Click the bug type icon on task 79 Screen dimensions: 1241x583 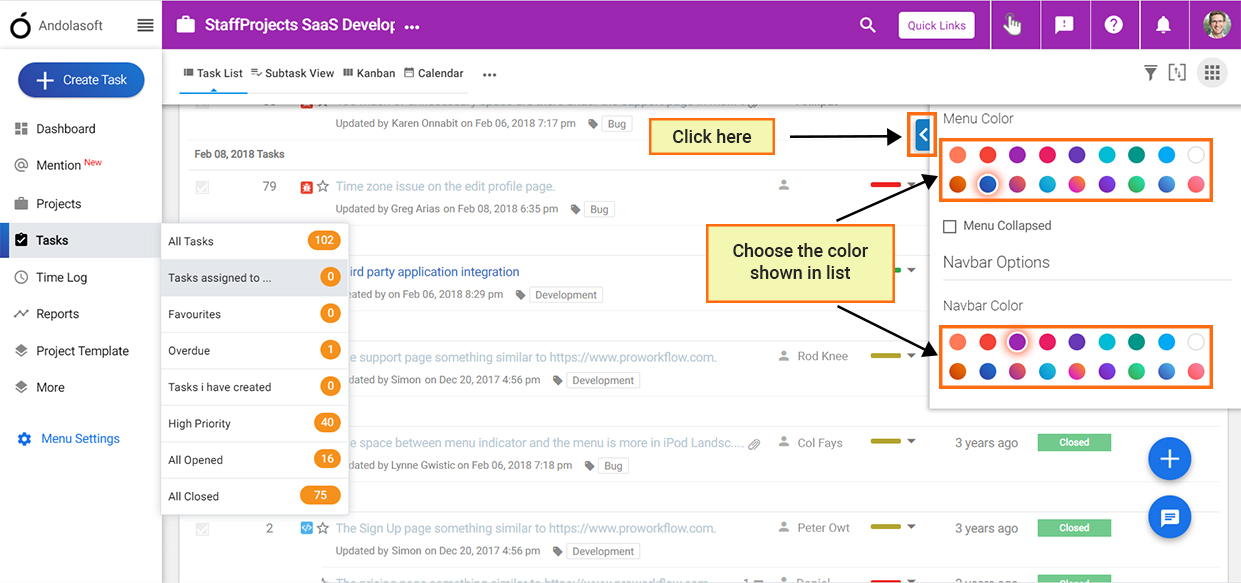pyautogui.click(x=307, y=186)
